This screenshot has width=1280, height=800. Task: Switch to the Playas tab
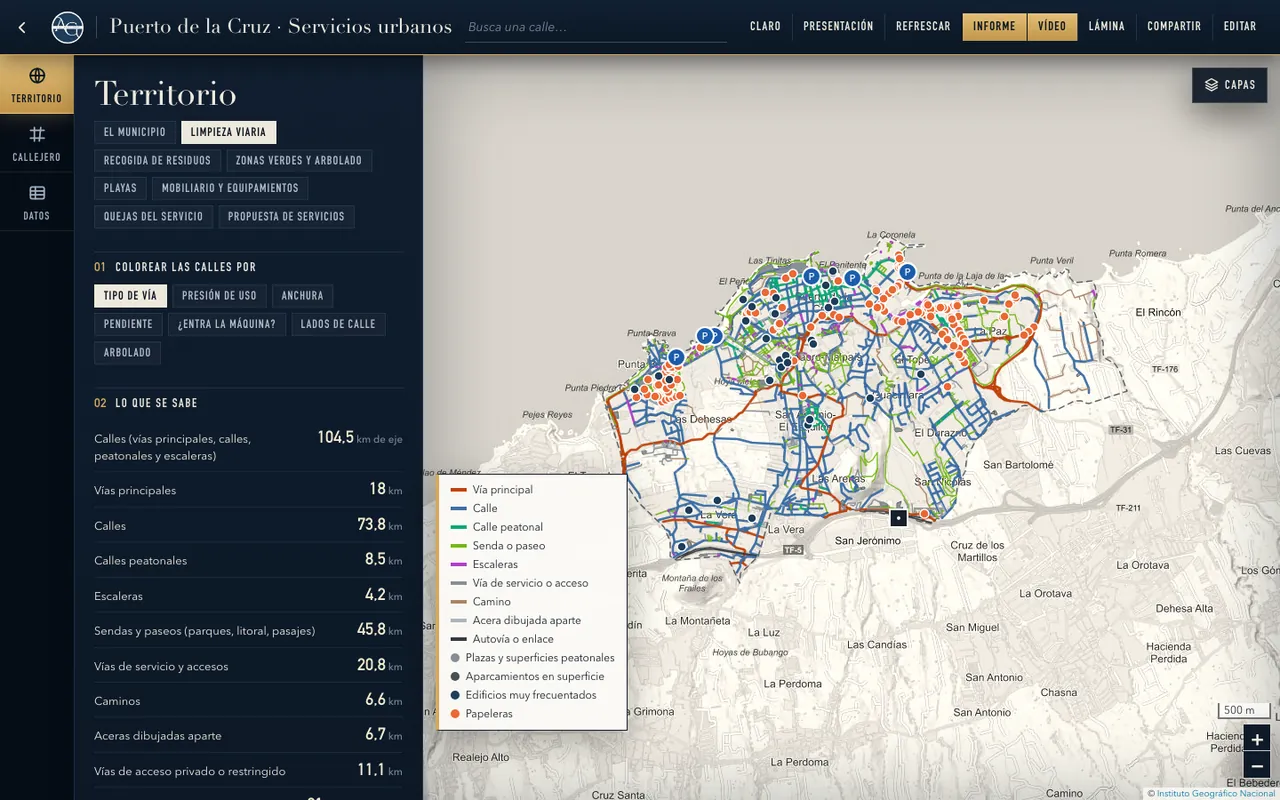[x=120, y=188]
